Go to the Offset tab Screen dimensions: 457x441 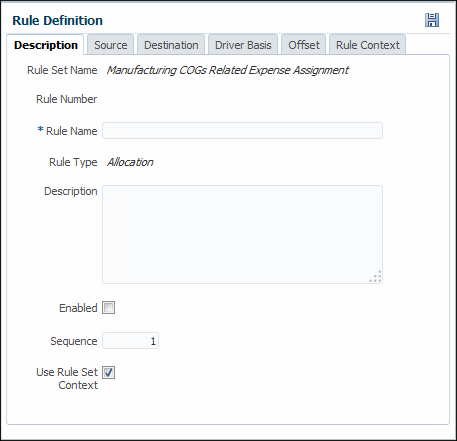(304, 45)
